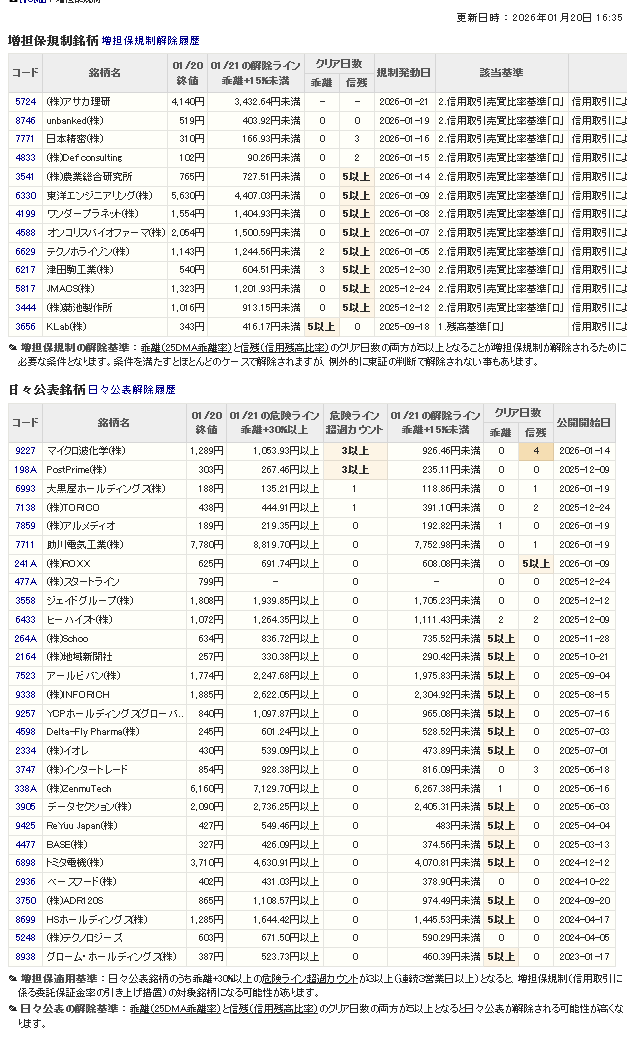This screenshot has width=632, height=1037.
Task: Click stock code 8699 HSホールディングス
Action: (x=25, y=919)
